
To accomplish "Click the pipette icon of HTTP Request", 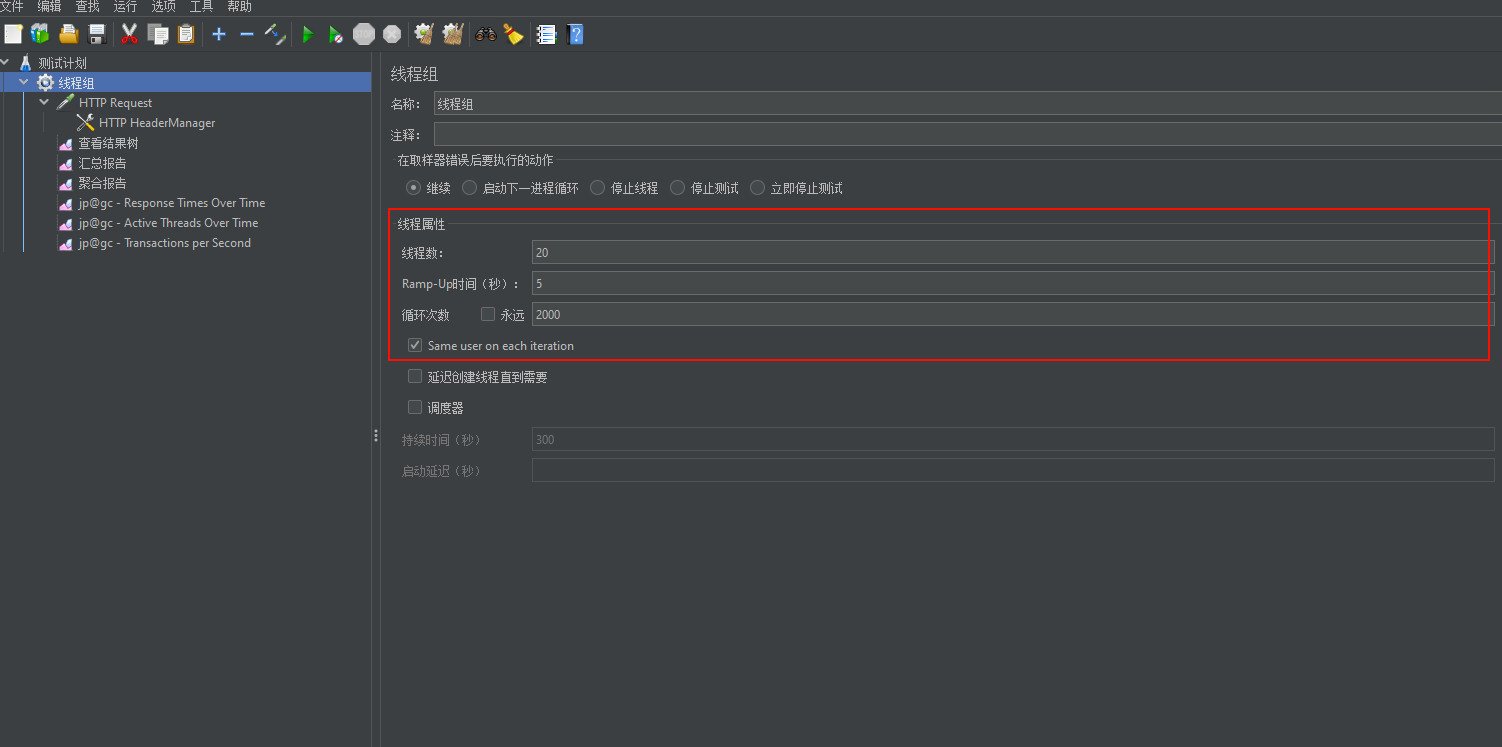I will (x=65, y=103).
